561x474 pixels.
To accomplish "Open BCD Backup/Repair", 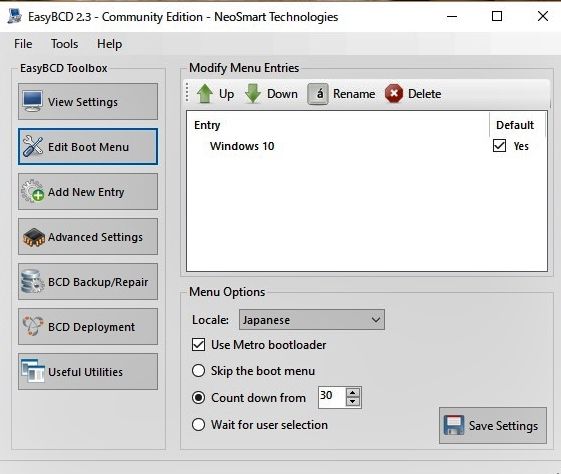I will click(x=88, y=282).
